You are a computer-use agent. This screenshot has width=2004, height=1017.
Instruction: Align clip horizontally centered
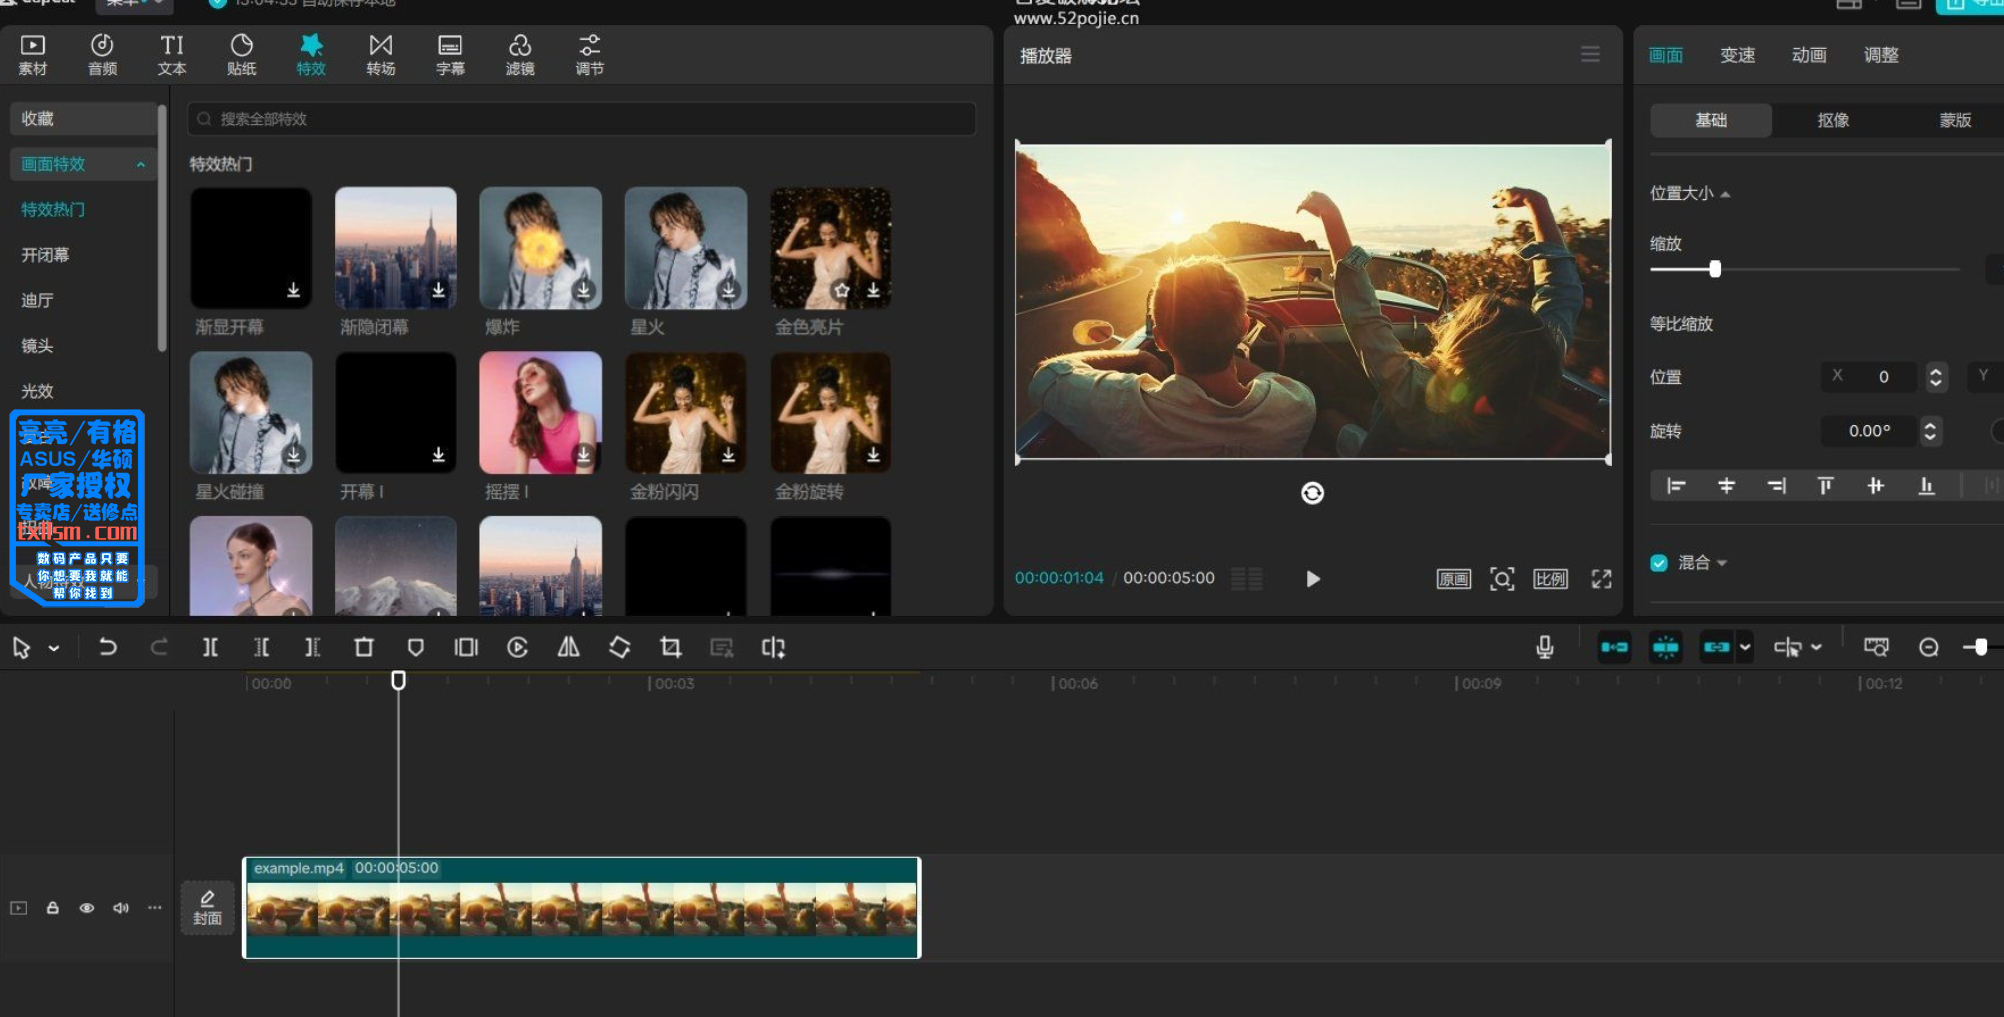[x=1726, y=486]
